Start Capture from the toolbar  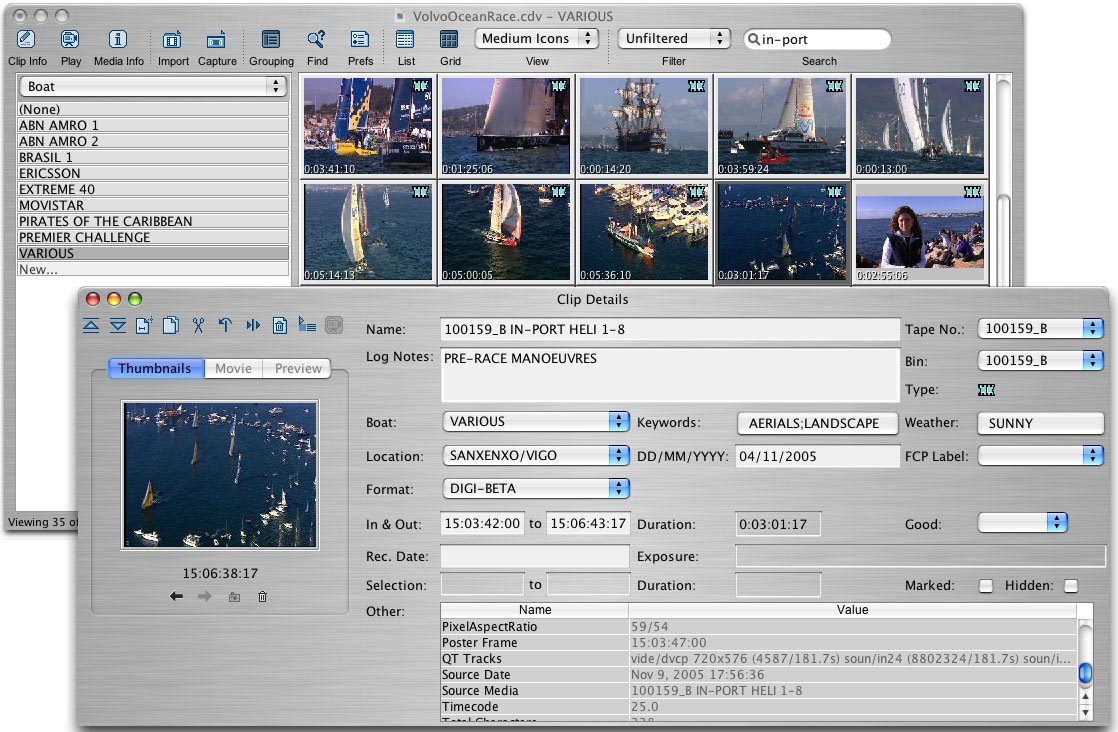pyautogui.click(x=216, y=40)
